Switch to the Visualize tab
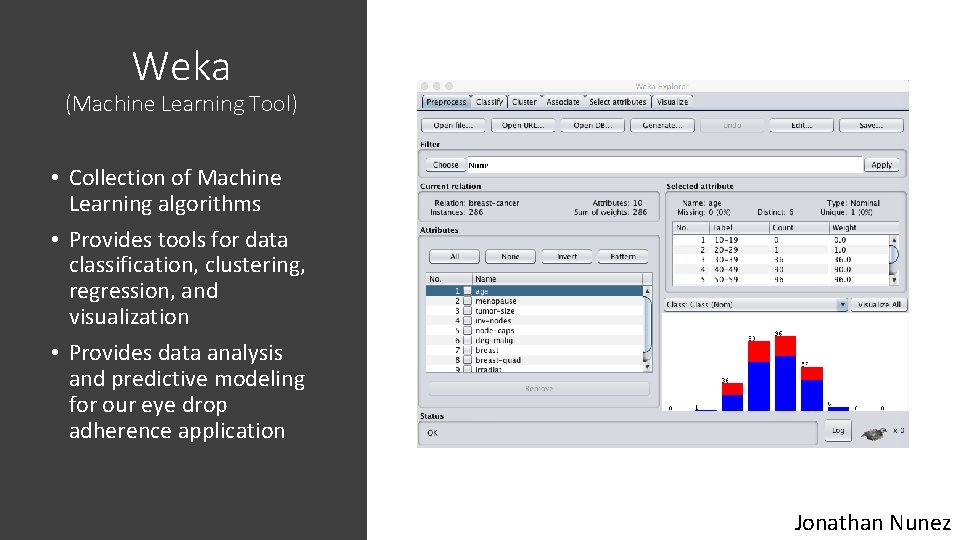960x540 pixels. click(x=672, y=102)
